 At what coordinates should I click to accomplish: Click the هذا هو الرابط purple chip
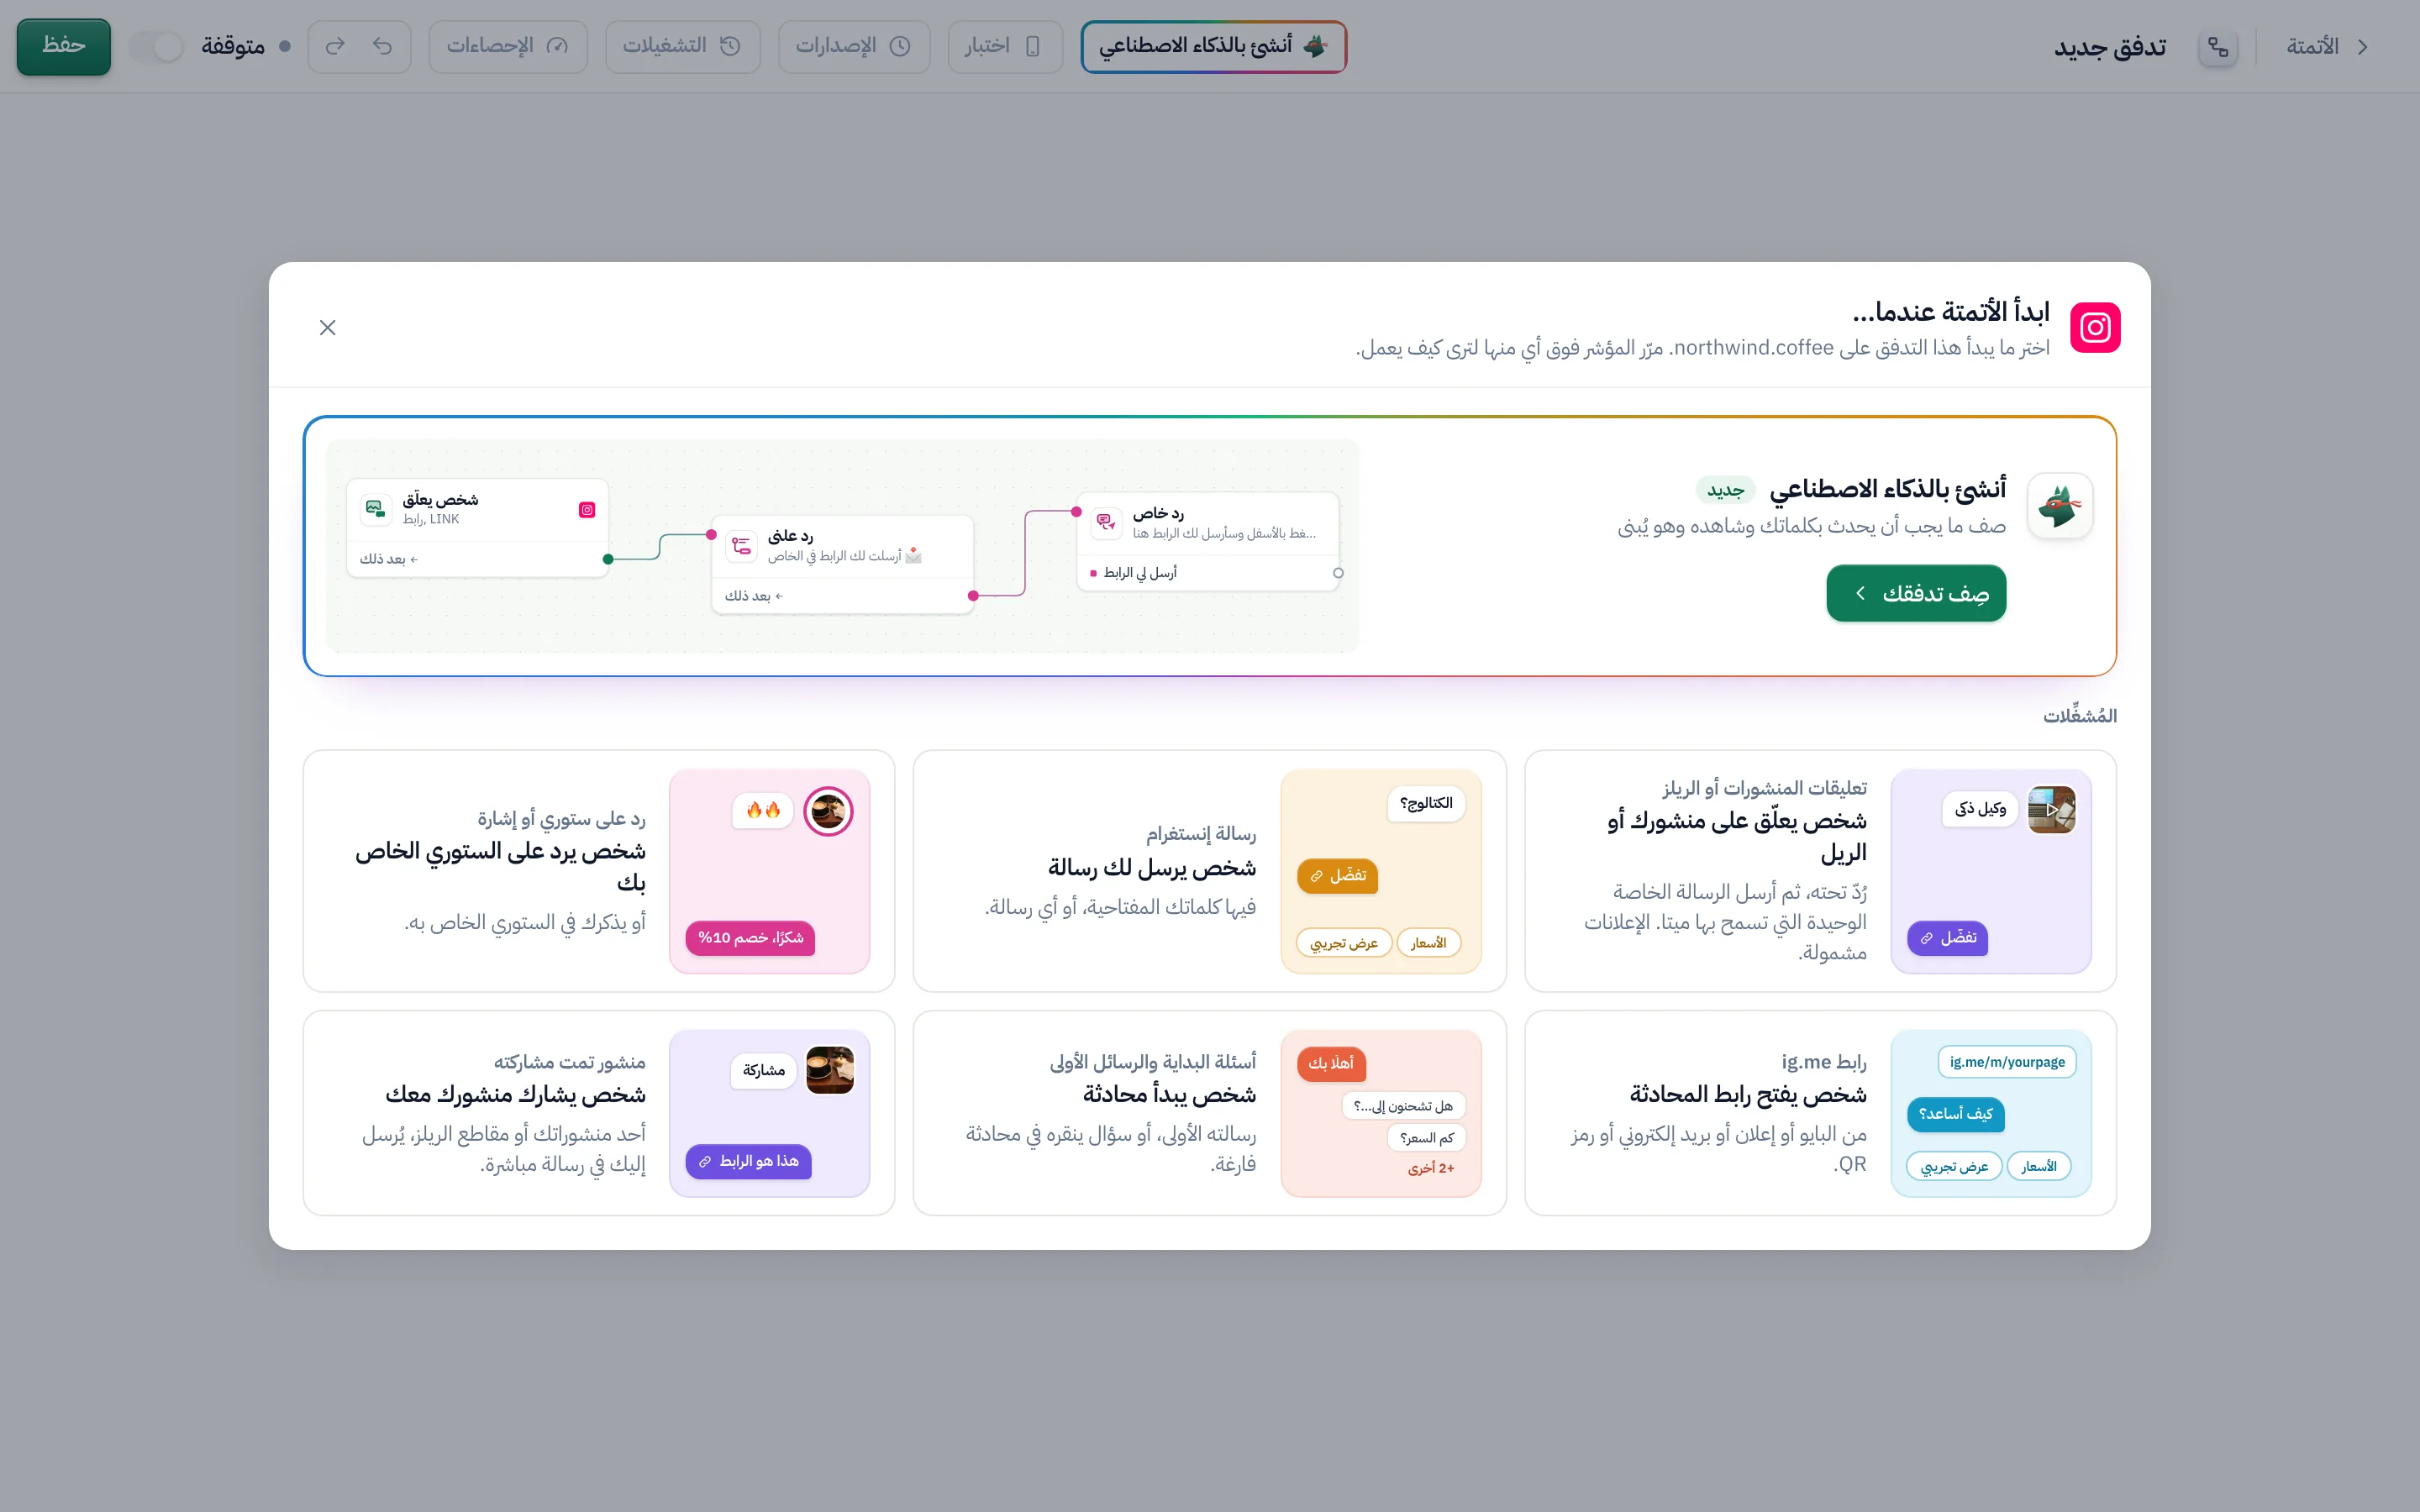point(748,1161)
